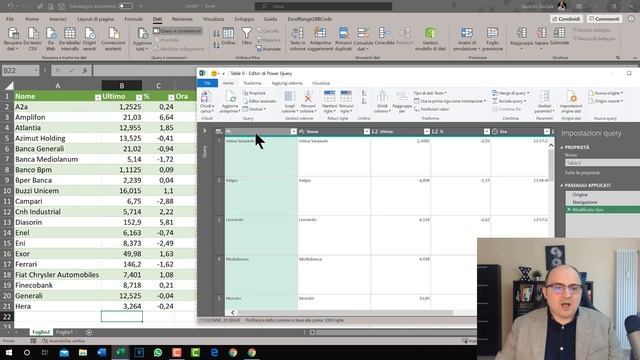640x360 pixels.
Task: Open Sviluppo ribbon tab
Action: click(244, 19)
